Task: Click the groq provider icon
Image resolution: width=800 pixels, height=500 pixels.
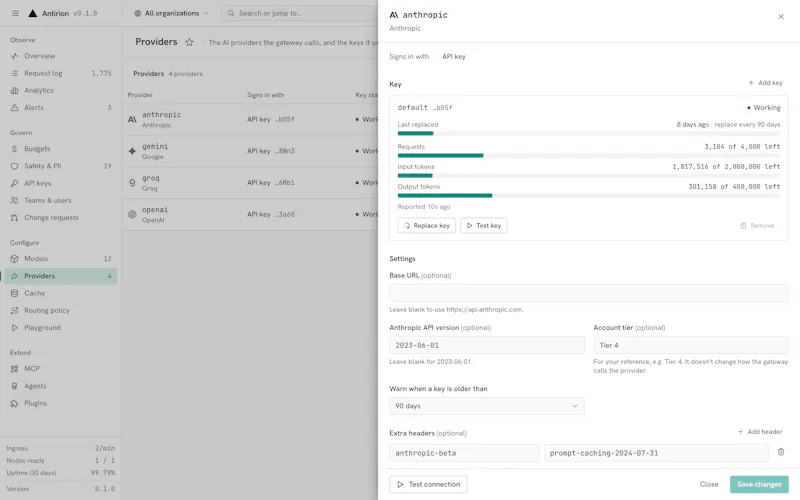Action: pyautogui.click(x=132, y=183)
